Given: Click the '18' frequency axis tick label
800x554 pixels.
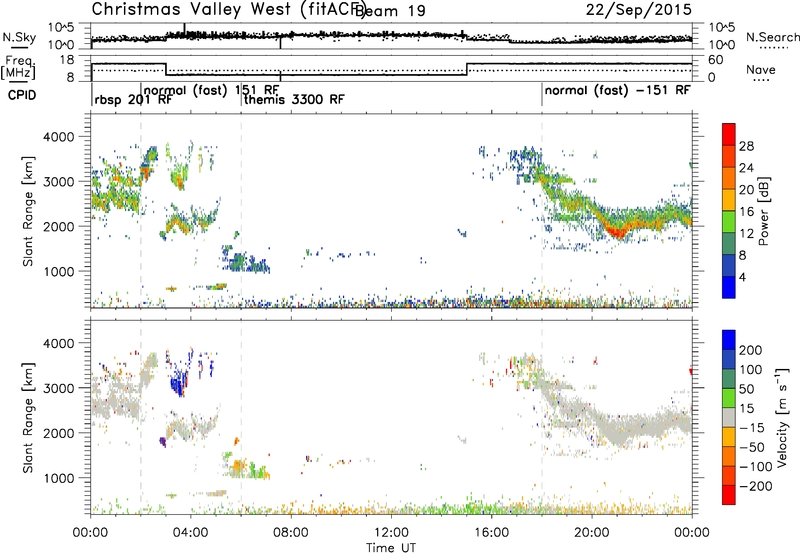Looking at the screenshot, I should [67, 60].
